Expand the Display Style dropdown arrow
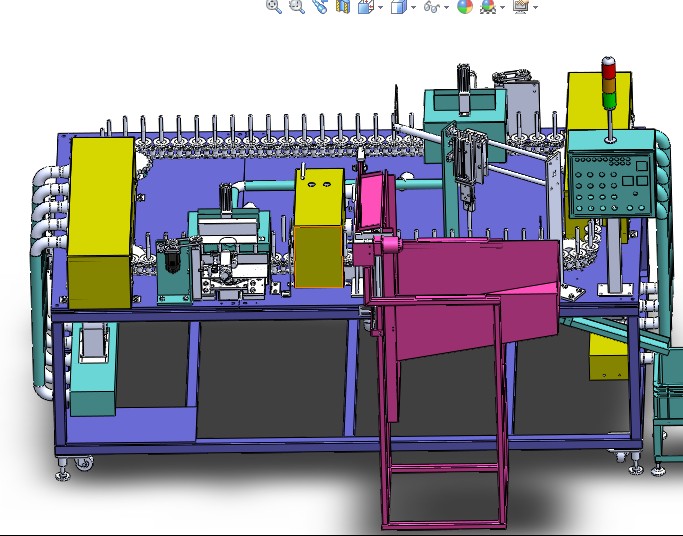 click(413, 7)
